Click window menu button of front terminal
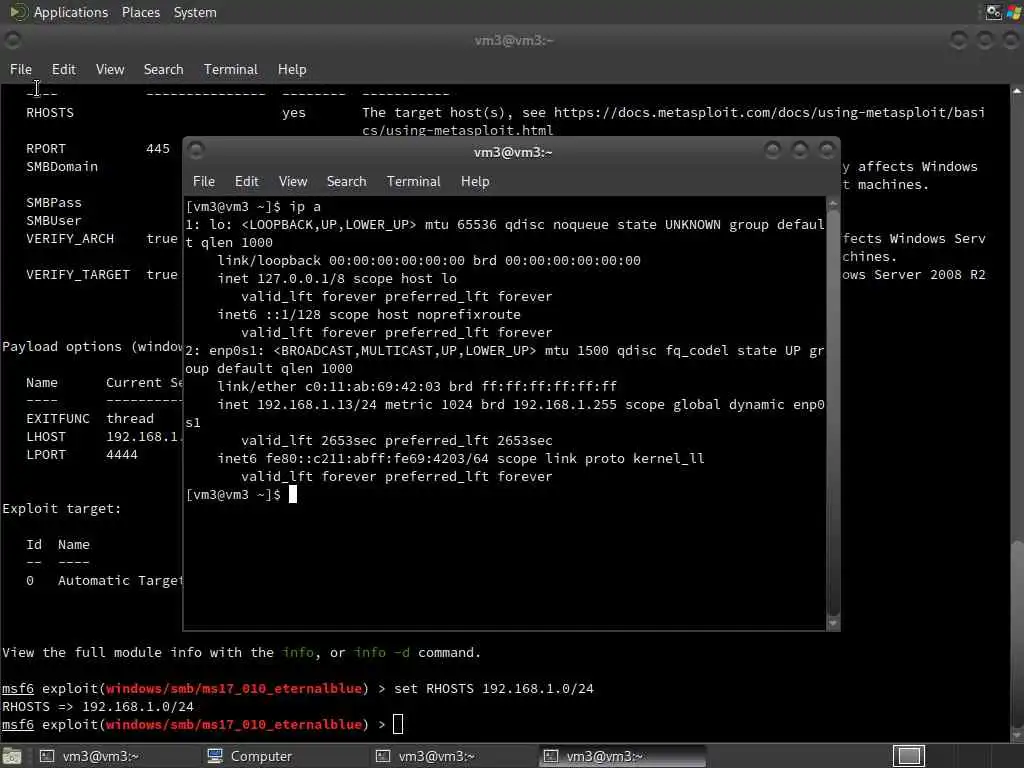The height and width of the screenshot is (768, 1024). (196, 150)
